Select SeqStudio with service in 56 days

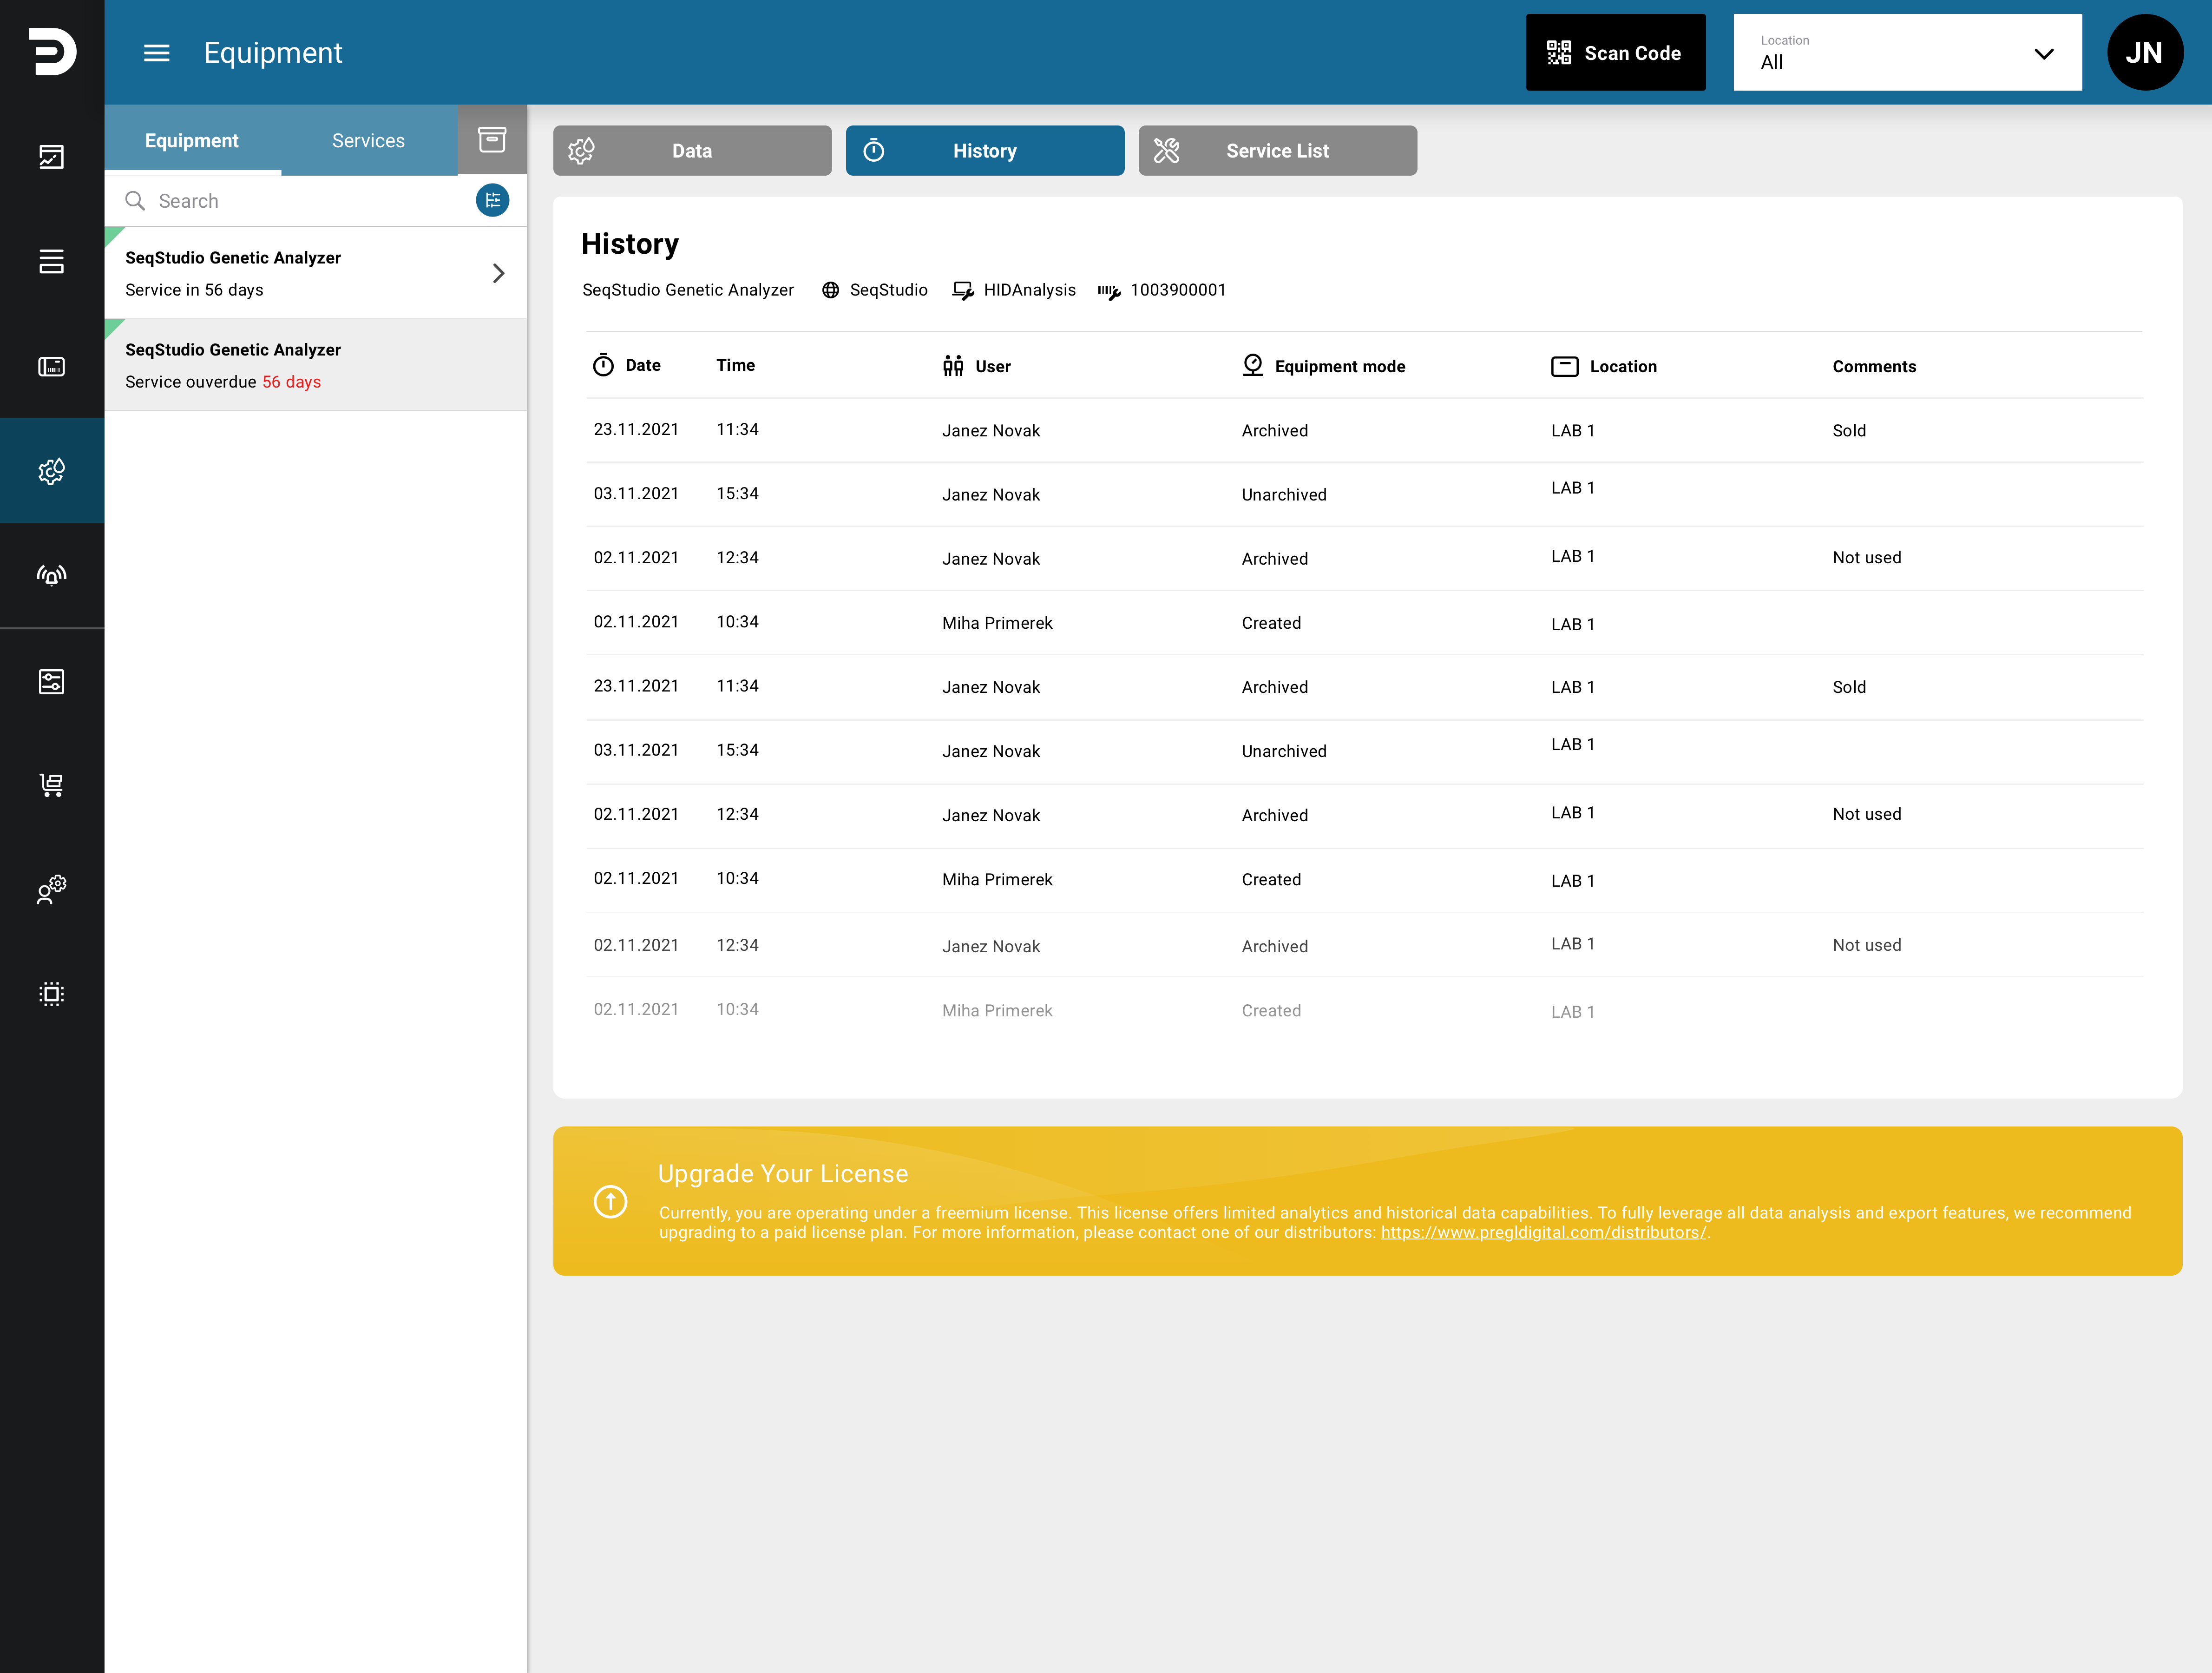click(316, 273)
